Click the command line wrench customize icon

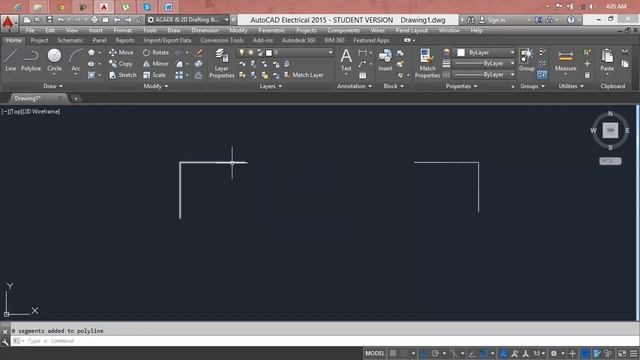click(x=5, y=341)
